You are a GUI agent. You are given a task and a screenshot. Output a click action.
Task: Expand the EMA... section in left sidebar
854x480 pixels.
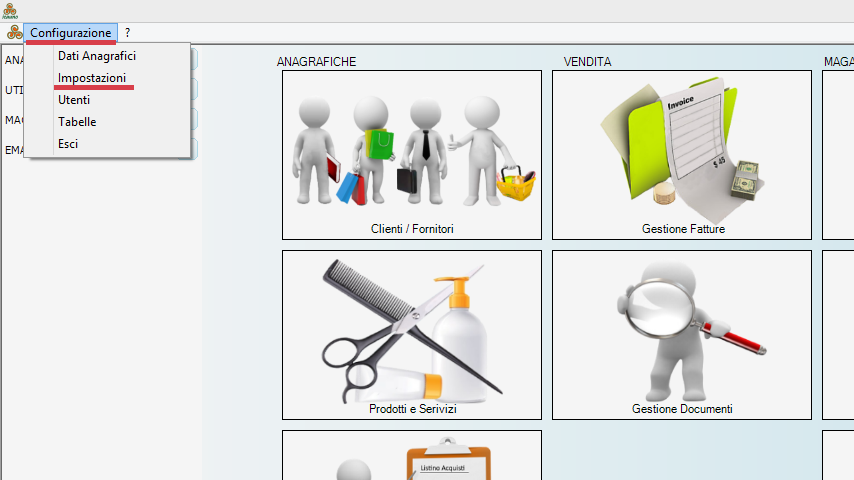[13, 150]
